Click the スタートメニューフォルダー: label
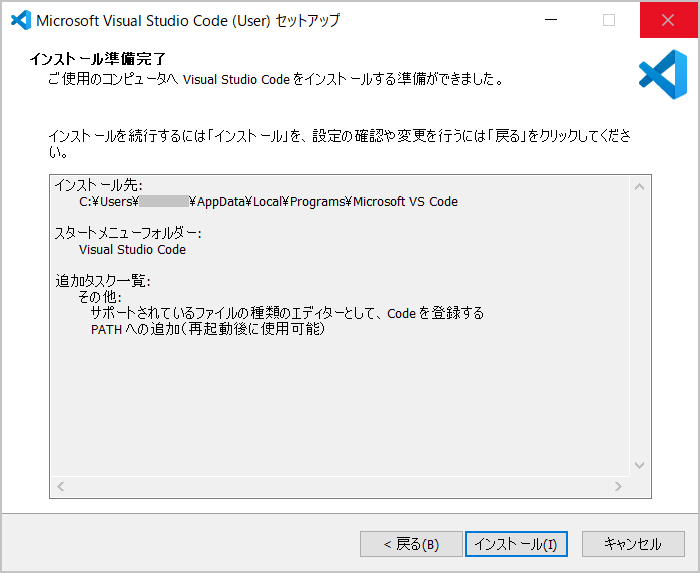 128,233
